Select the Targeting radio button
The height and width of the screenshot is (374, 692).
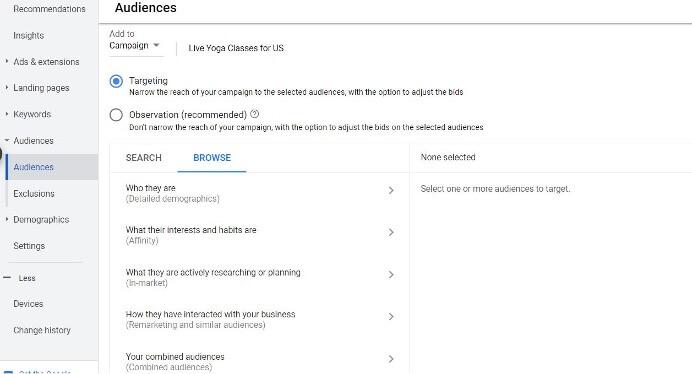pos(116,81)
